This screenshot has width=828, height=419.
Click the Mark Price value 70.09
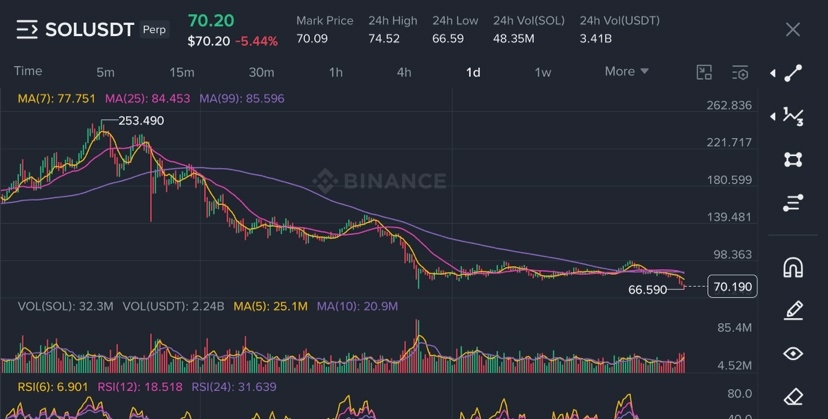pos(312,39)
